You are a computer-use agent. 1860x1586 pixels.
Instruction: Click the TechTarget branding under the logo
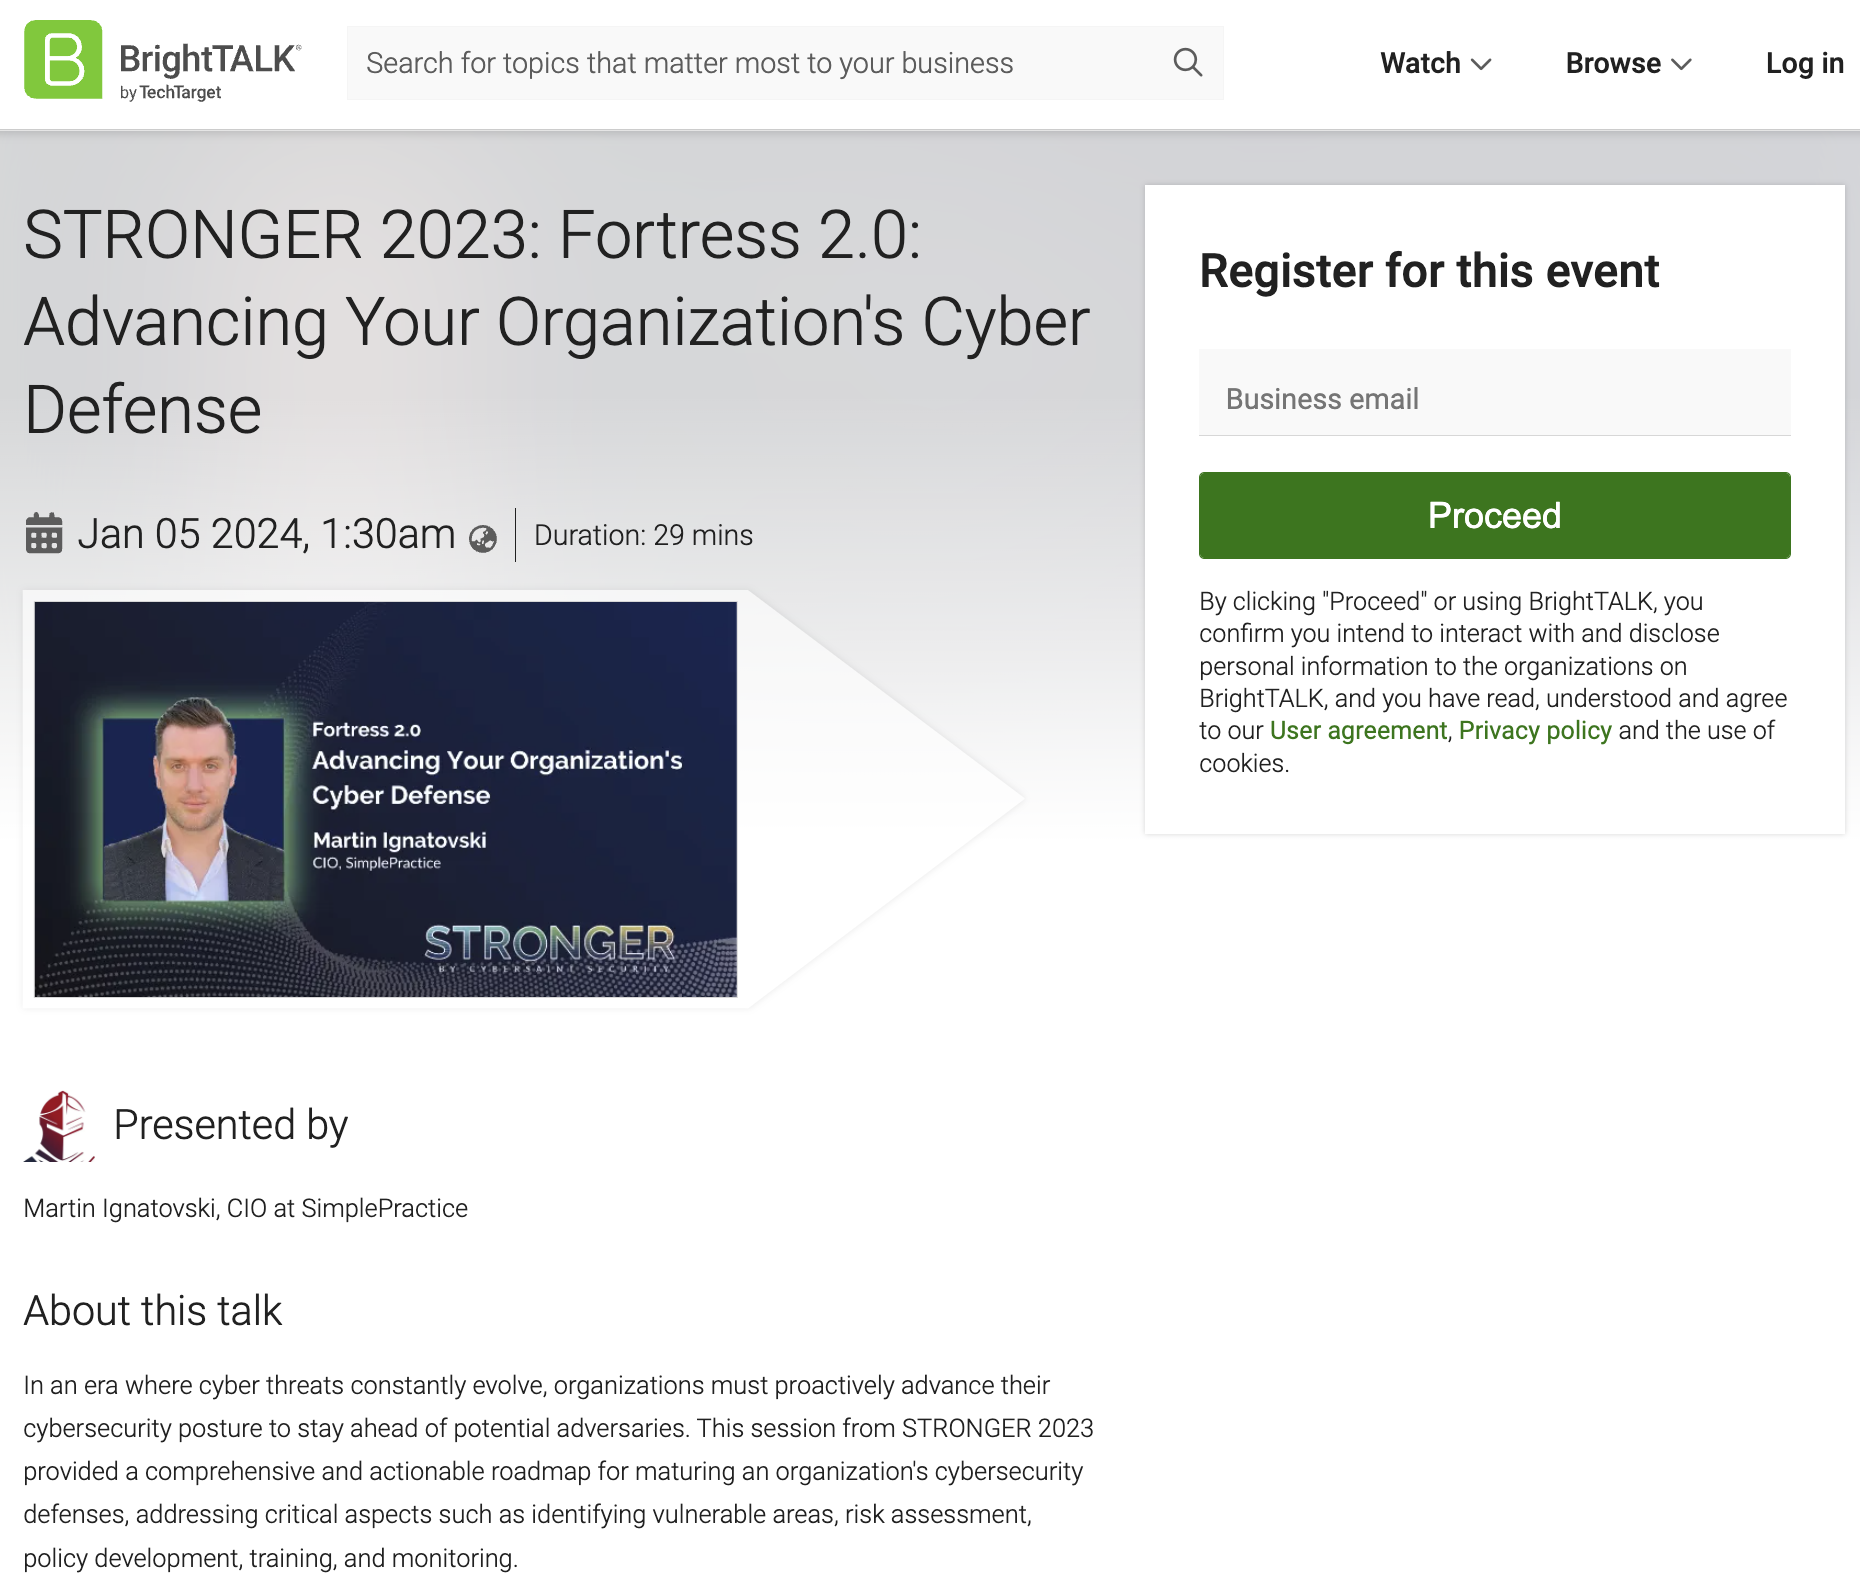tap(171, 91)
